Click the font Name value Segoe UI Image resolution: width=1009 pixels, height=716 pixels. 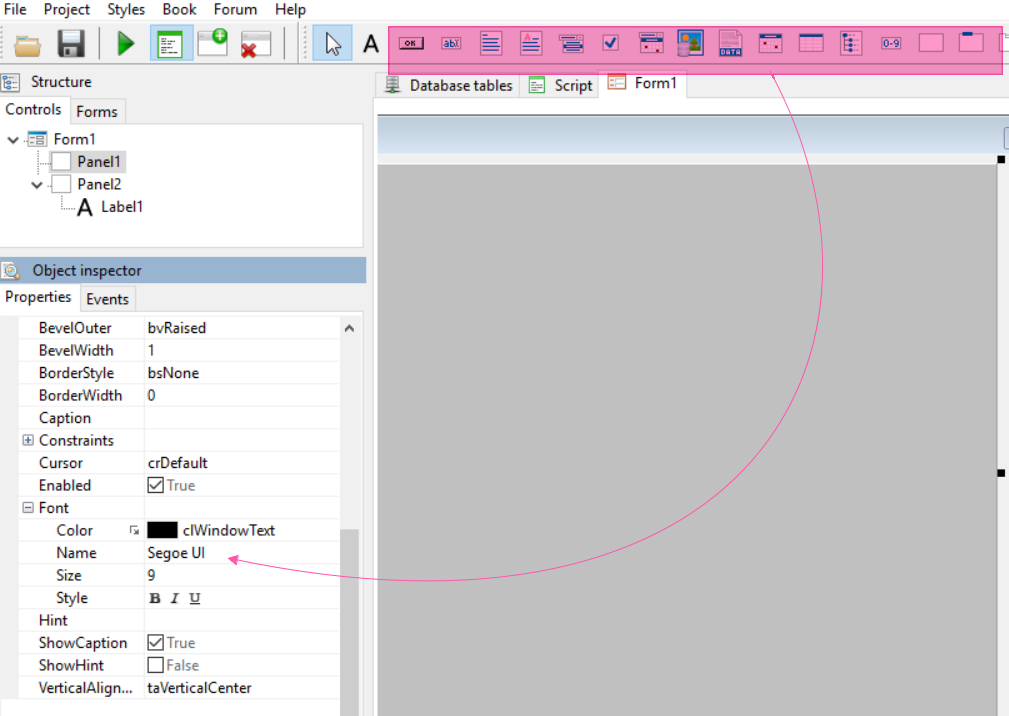pos(176,553)
